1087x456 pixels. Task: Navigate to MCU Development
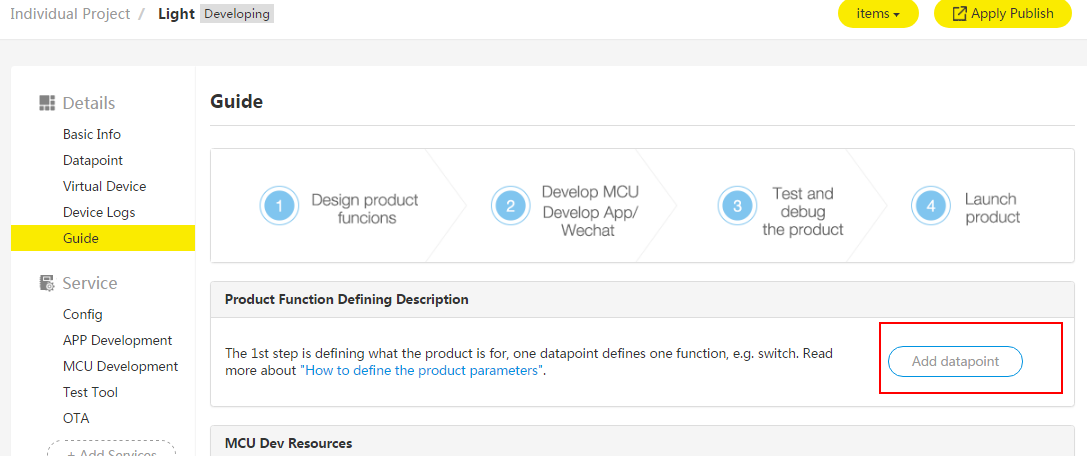pyautogui.click(x=120, y=366)
